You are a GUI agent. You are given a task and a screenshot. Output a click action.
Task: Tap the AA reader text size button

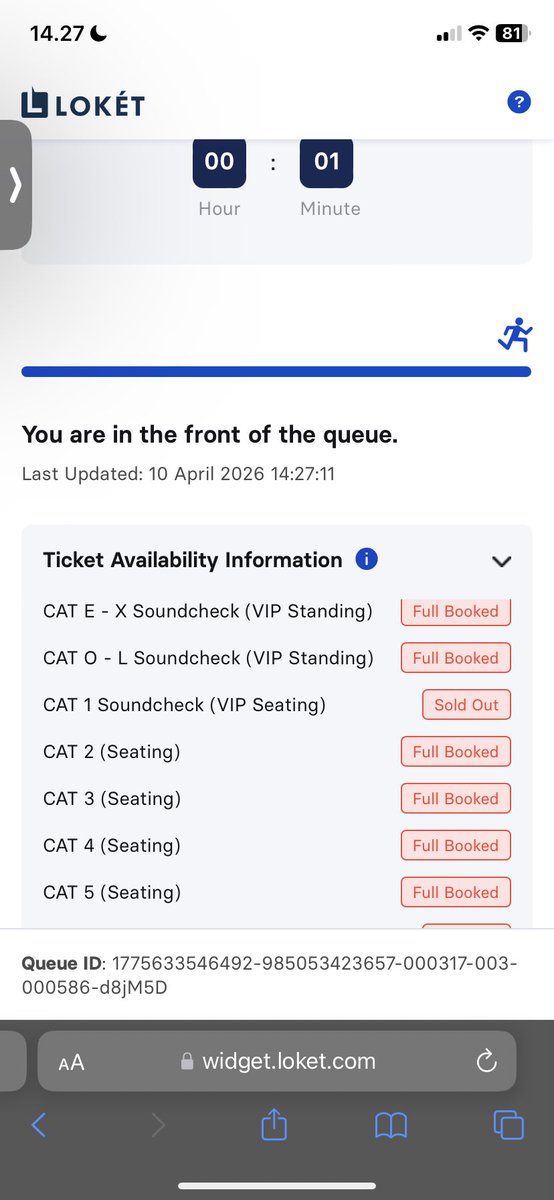pyautogui.click(x=71, y=1063)
